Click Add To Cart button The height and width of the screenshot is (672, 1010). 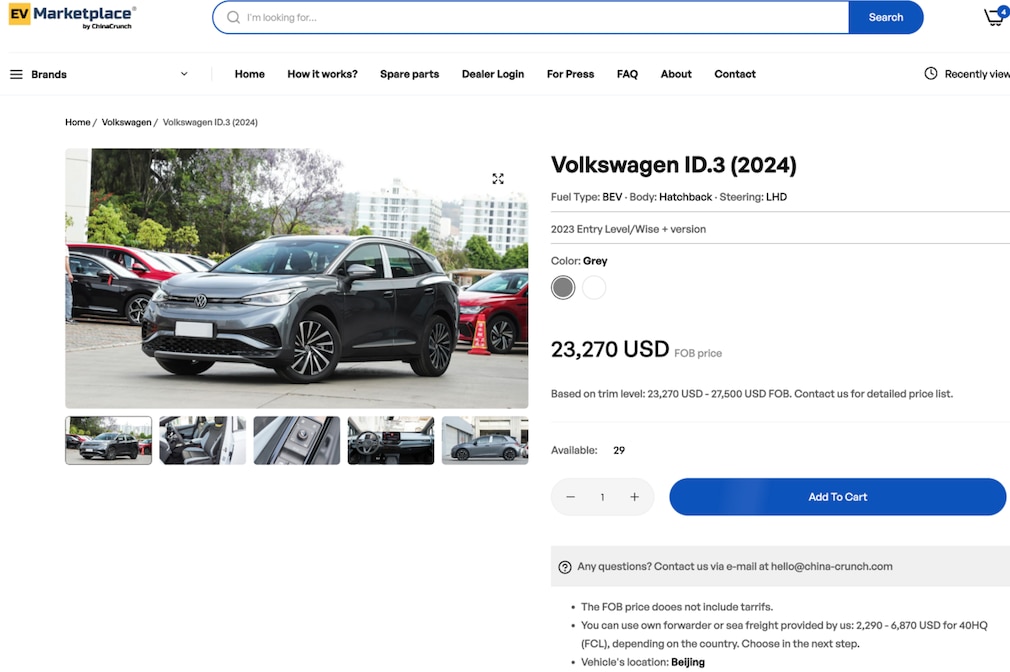(837, 497)
